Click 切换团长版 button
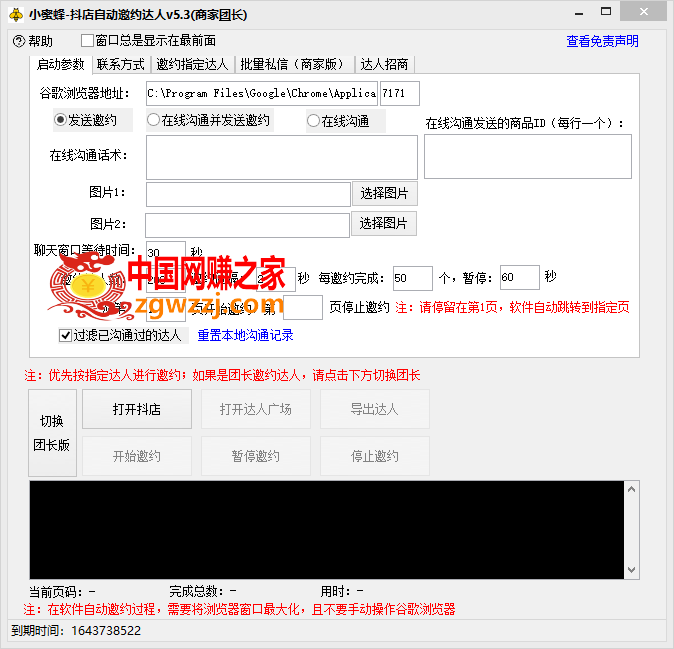 tap(52, 433)
